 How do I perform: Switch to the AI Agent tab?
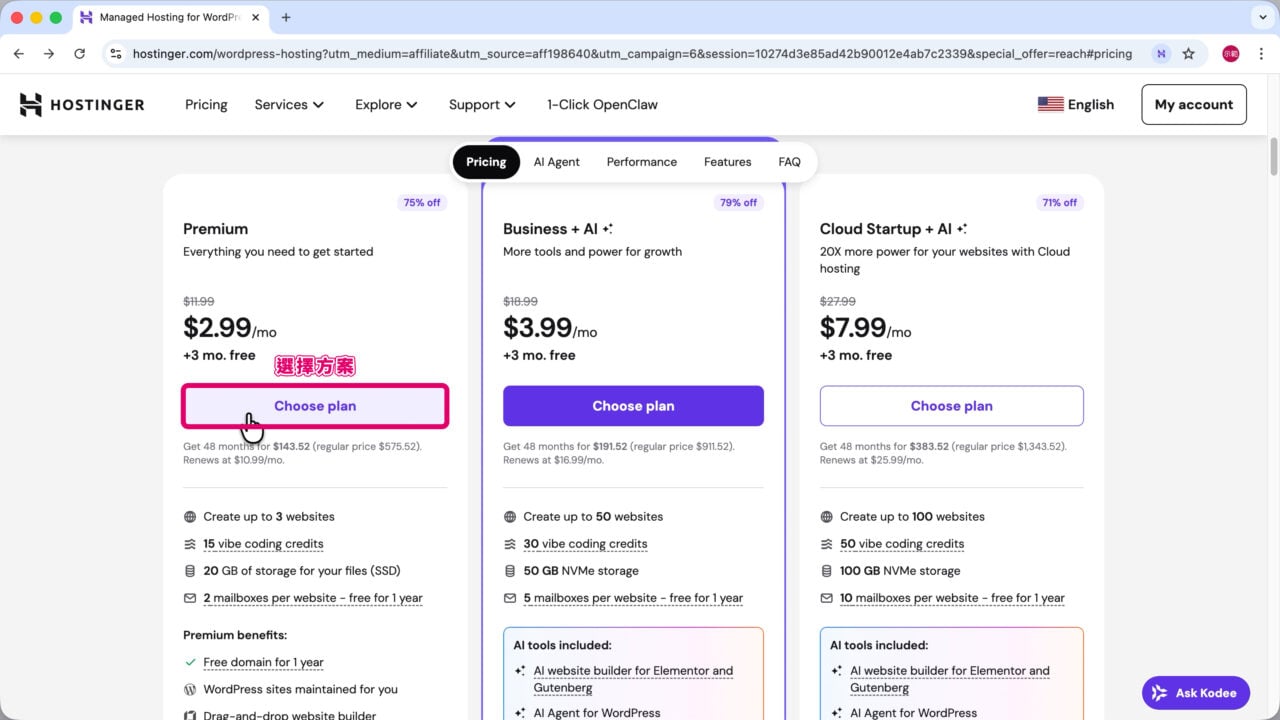[x=556, y=162]
